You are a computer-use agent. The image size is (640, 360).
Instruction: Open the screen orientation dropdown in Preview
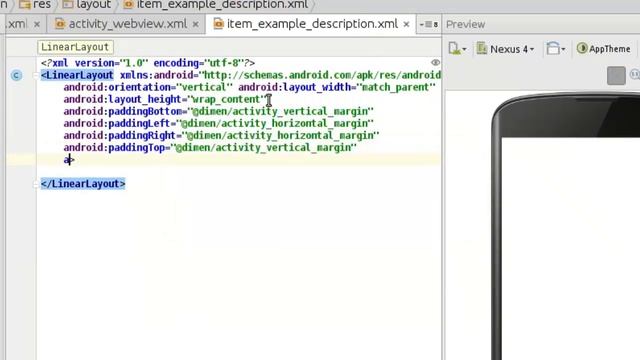point(556,49)
